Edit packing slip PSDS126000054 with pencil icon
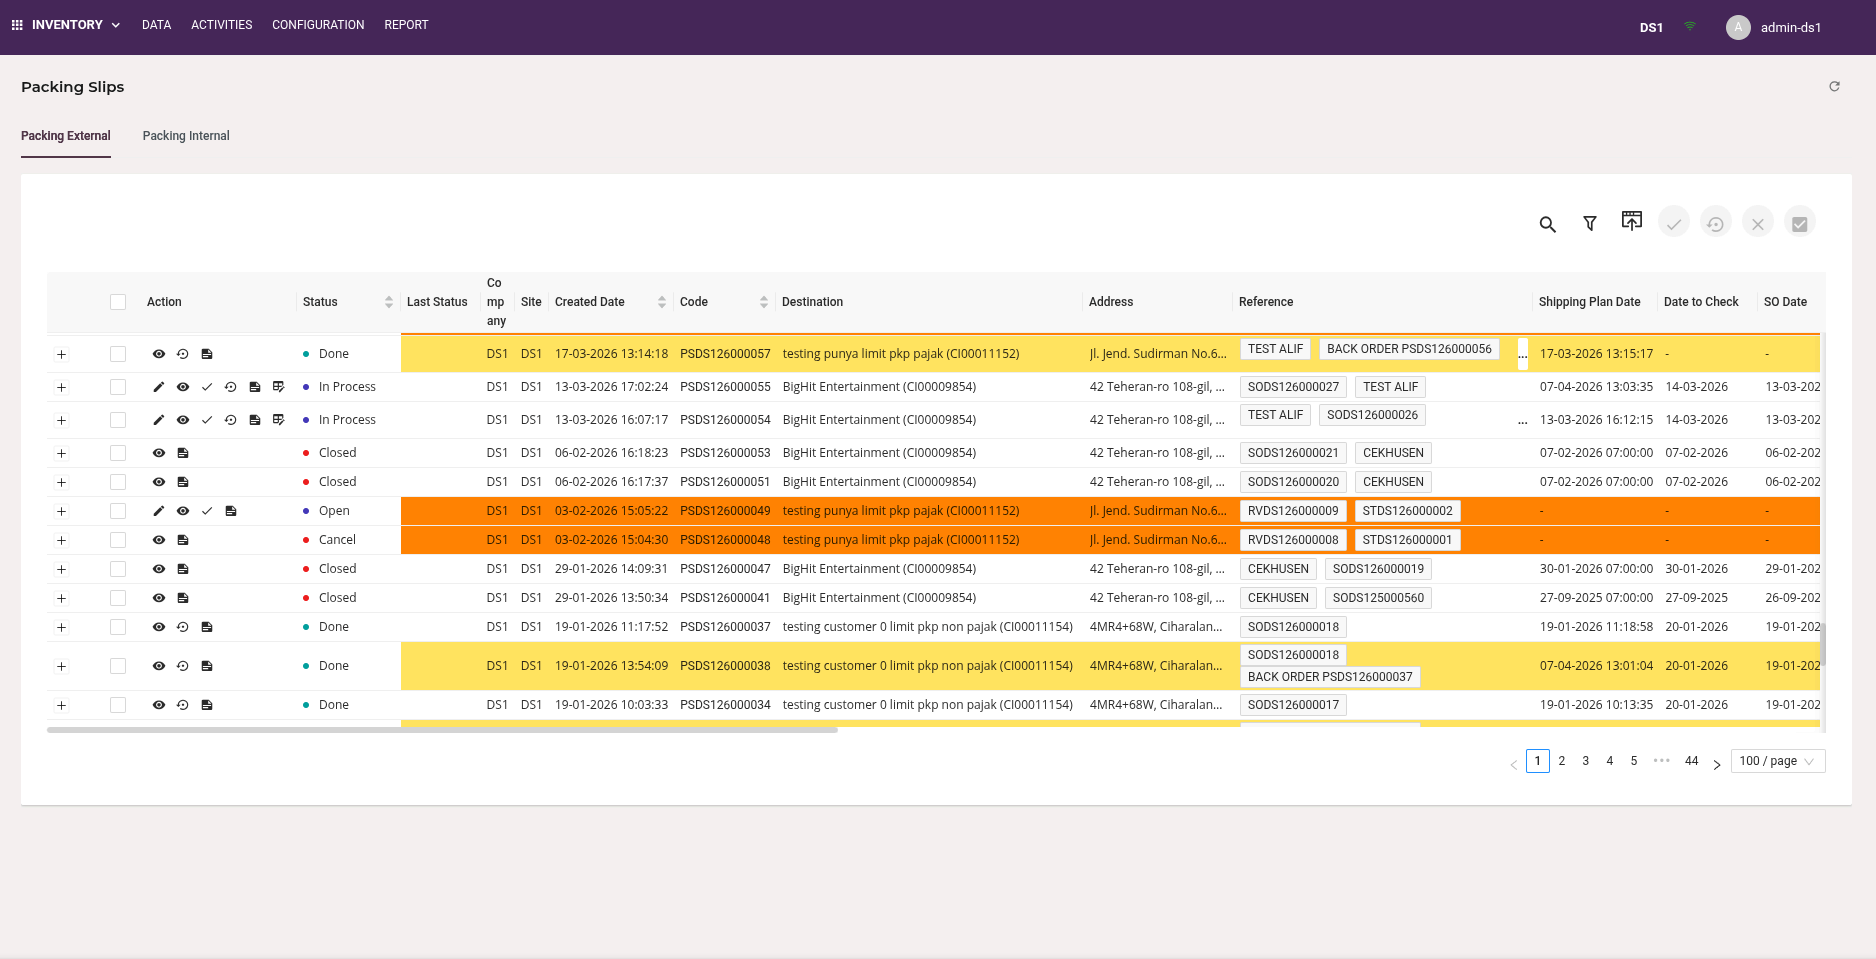 (x=158, y=420)
